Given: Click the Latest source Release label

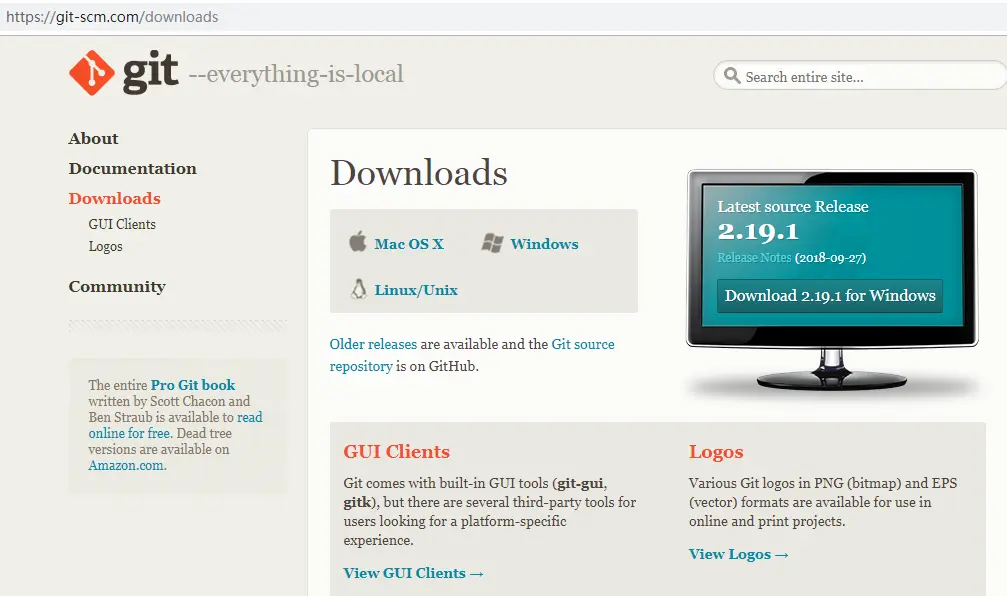Looking at the screenshot, I should [792, 207].
